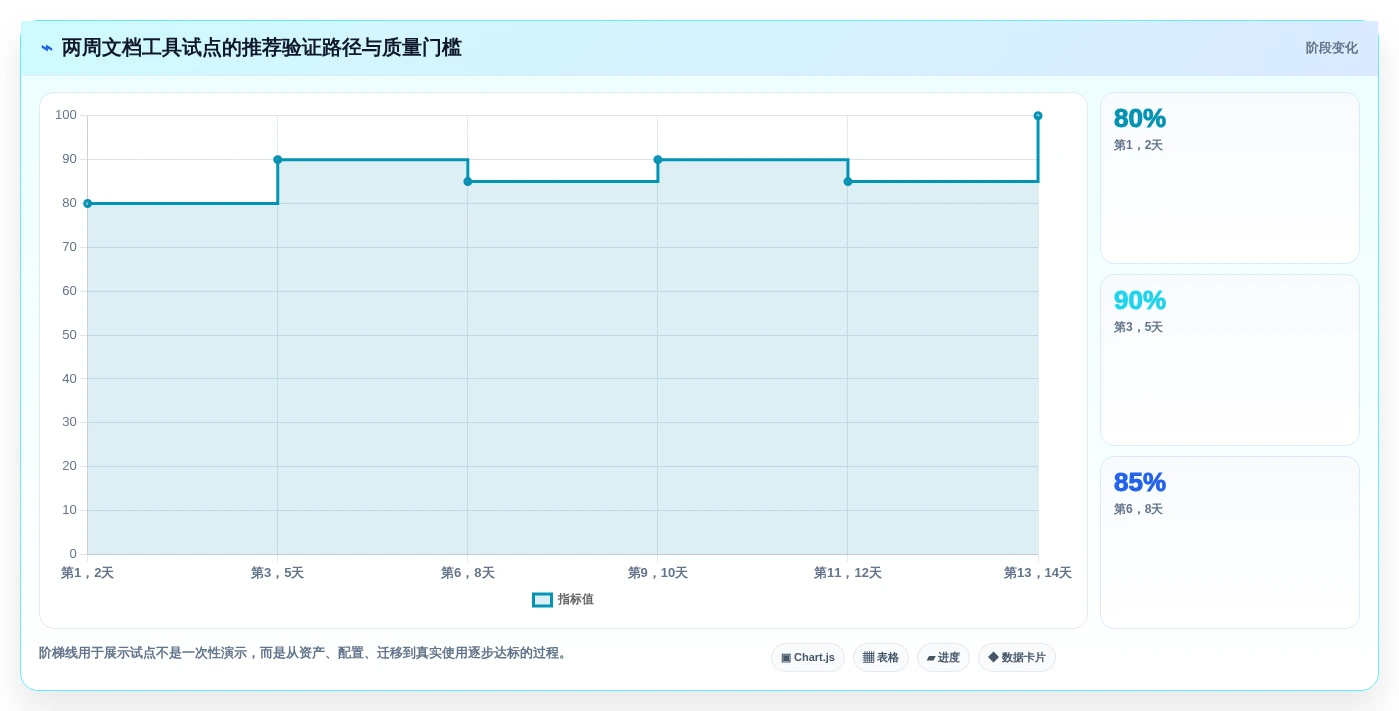1399x711 pixels.
Task: Open the 80% data card
Action: [1230, 178]
